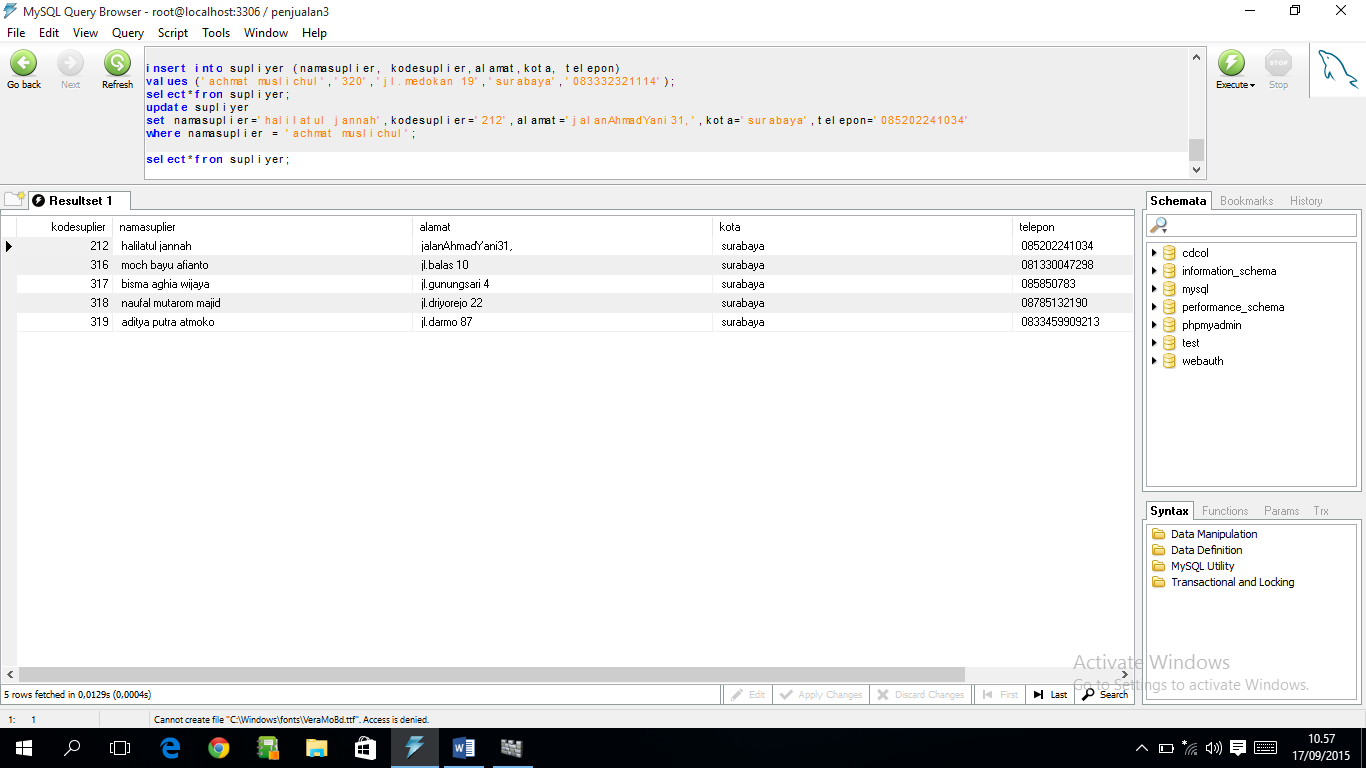Image resolution: width=1366 pixels, height=768 pixels.
Task: Click the alamat column header
Action: (562, 227)
